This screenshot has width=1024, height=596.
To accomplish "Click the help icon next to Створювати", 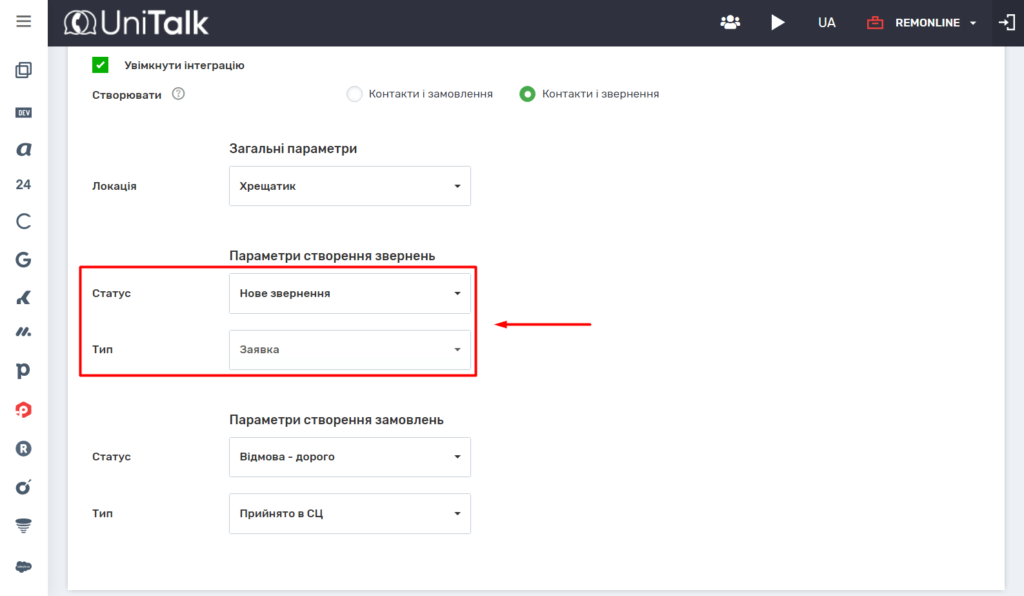I will click(178, 94).
